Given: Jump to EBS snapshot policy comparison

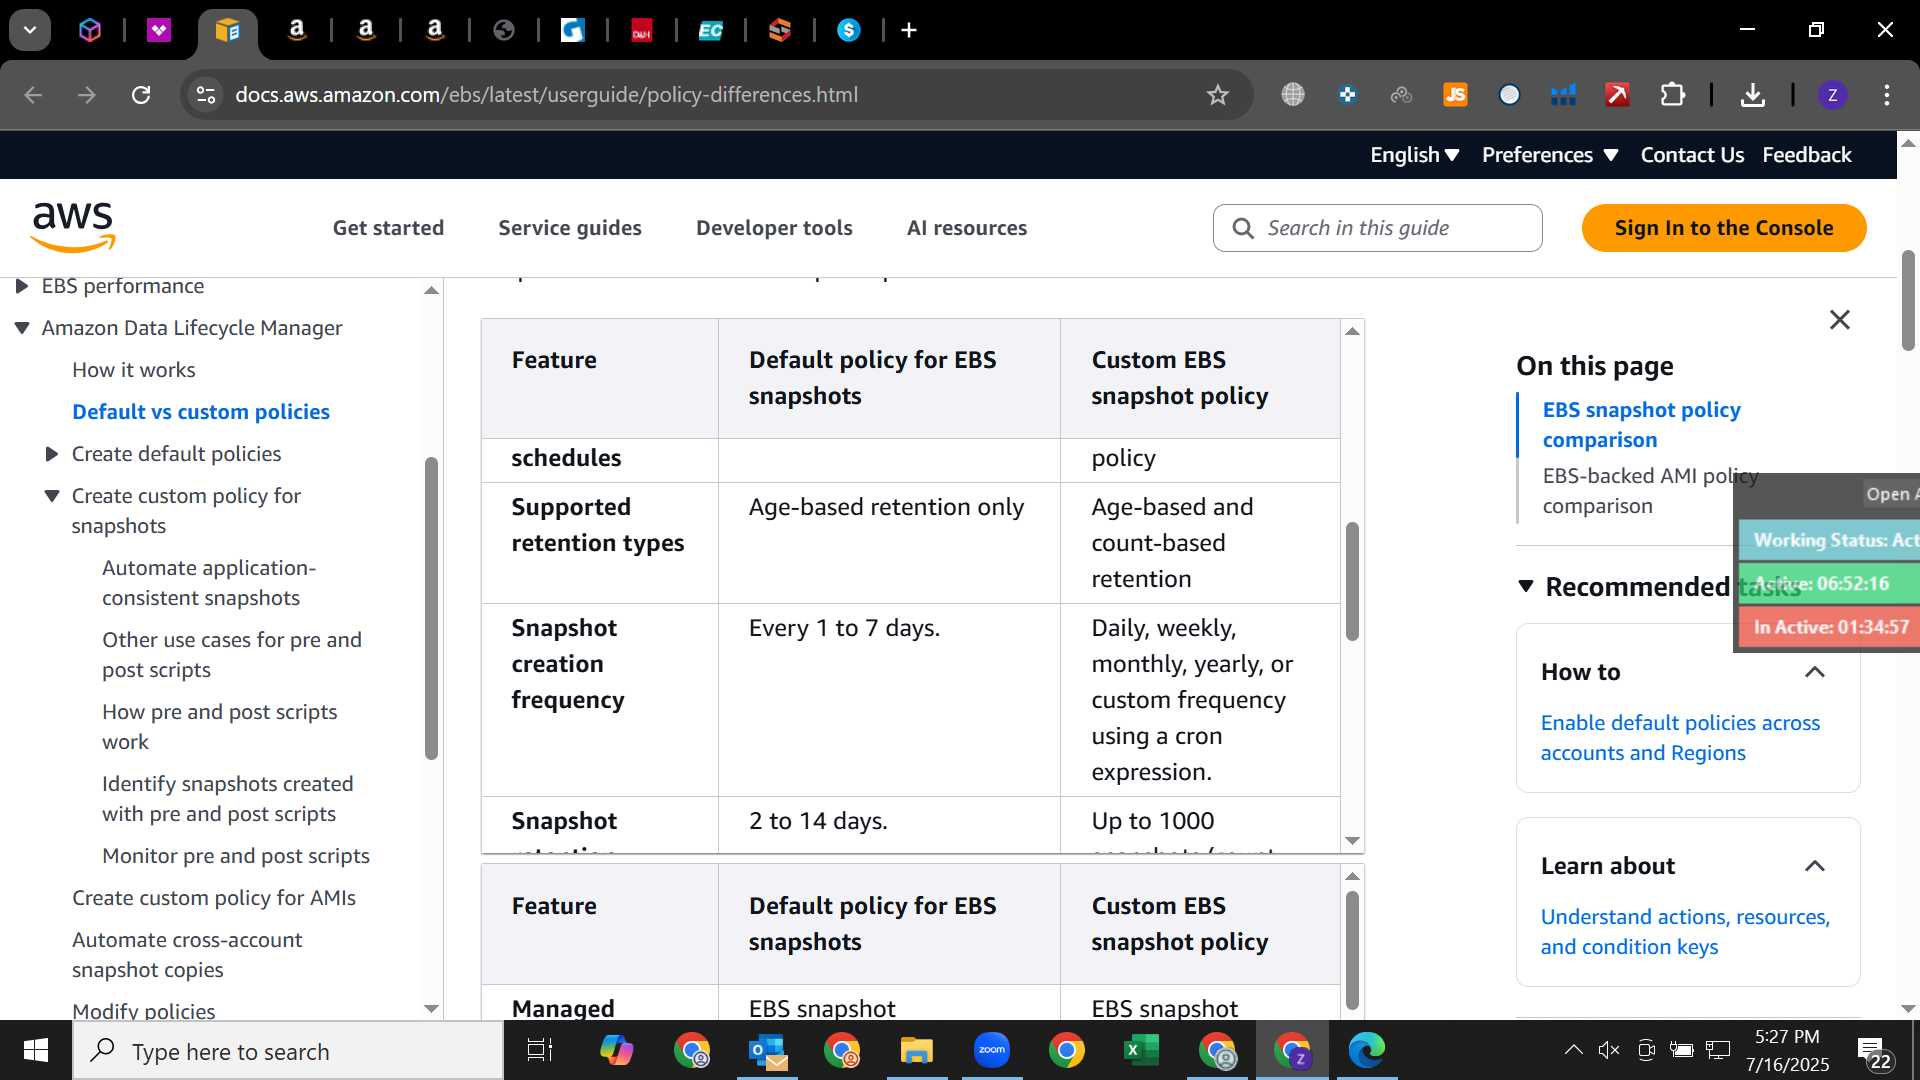Looking at the screenshot, I should point(1641,425).
